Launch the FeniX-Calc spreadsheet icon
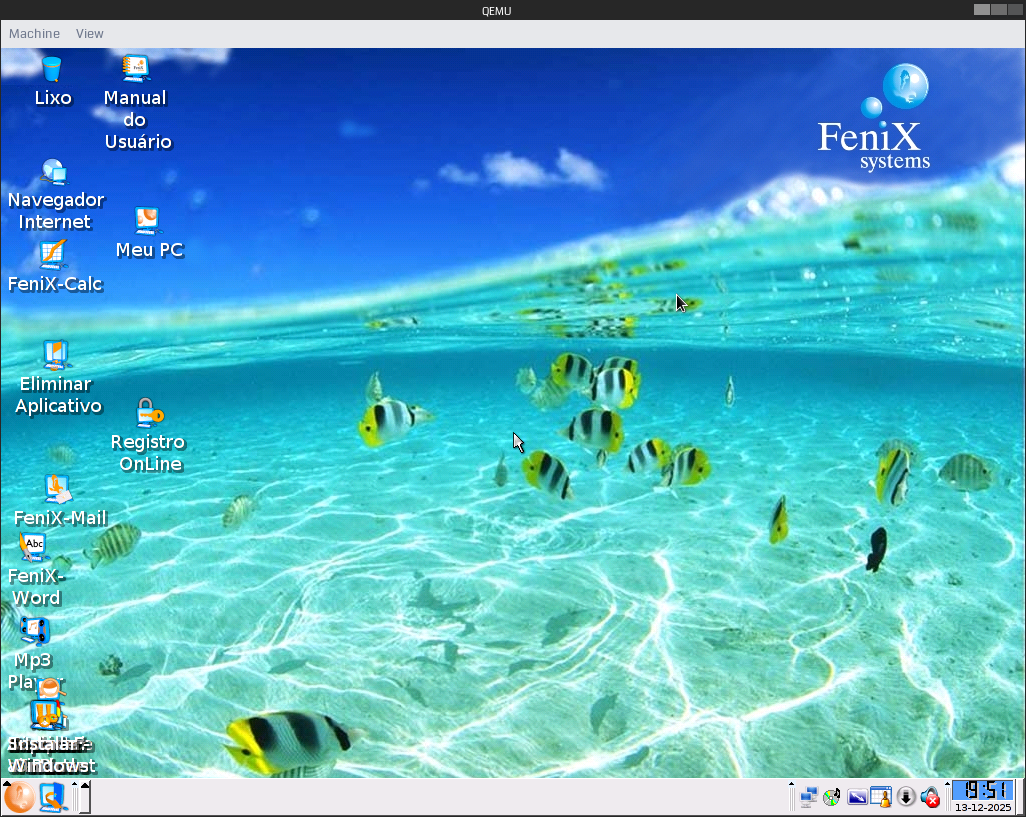 (x=53, y=255)
